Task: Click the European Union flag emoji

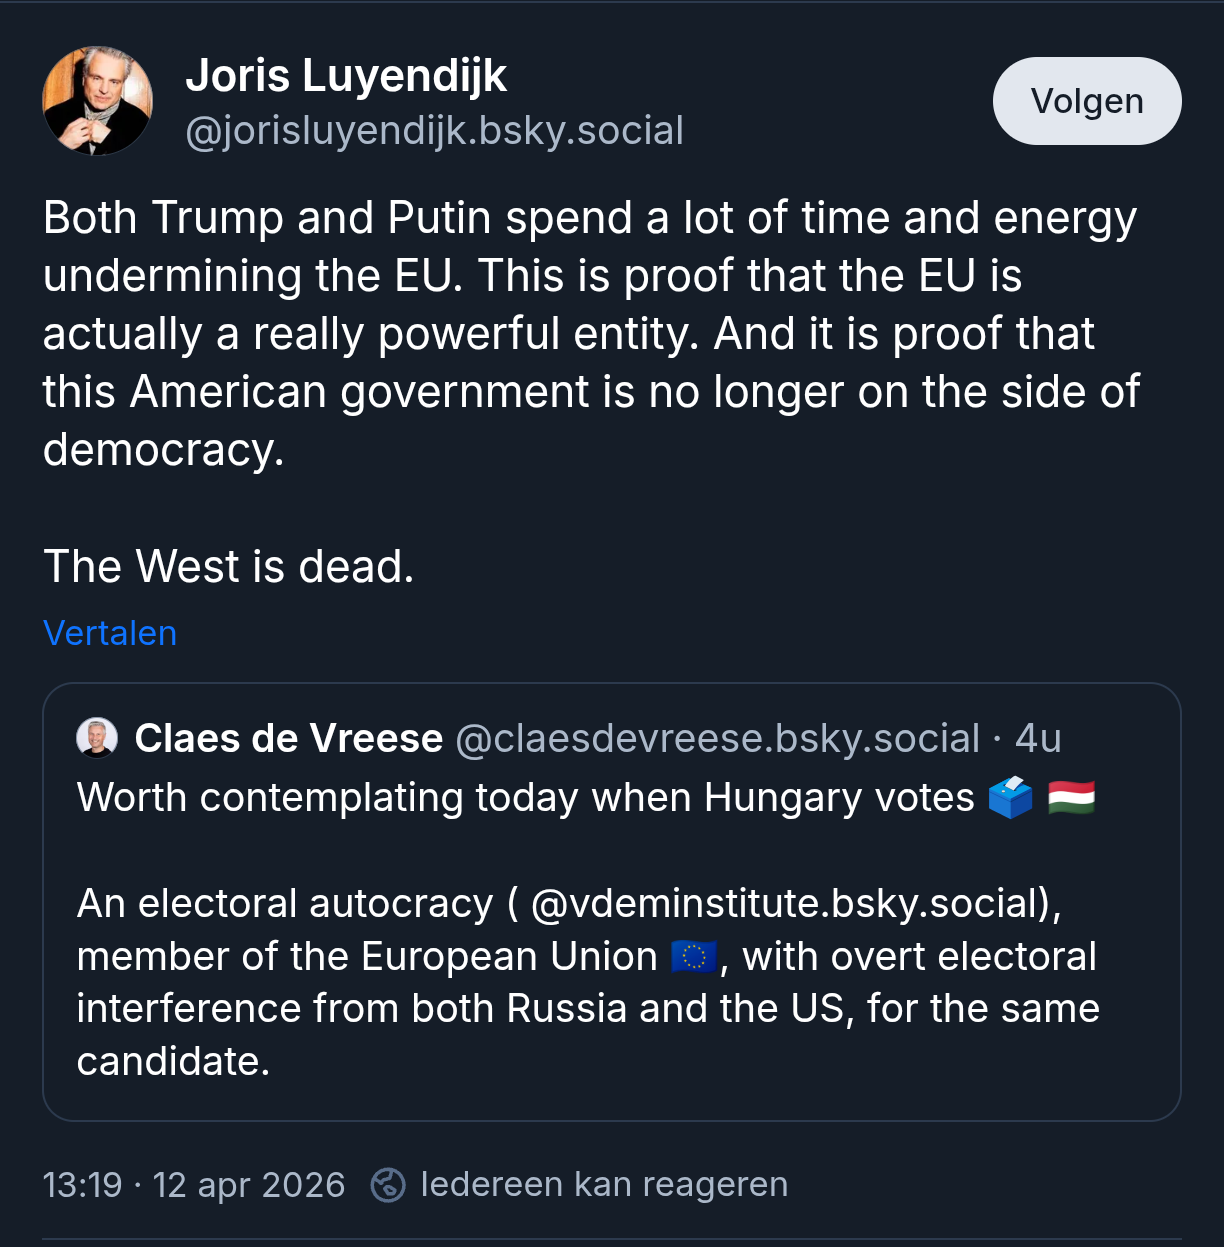Action: 694,957
